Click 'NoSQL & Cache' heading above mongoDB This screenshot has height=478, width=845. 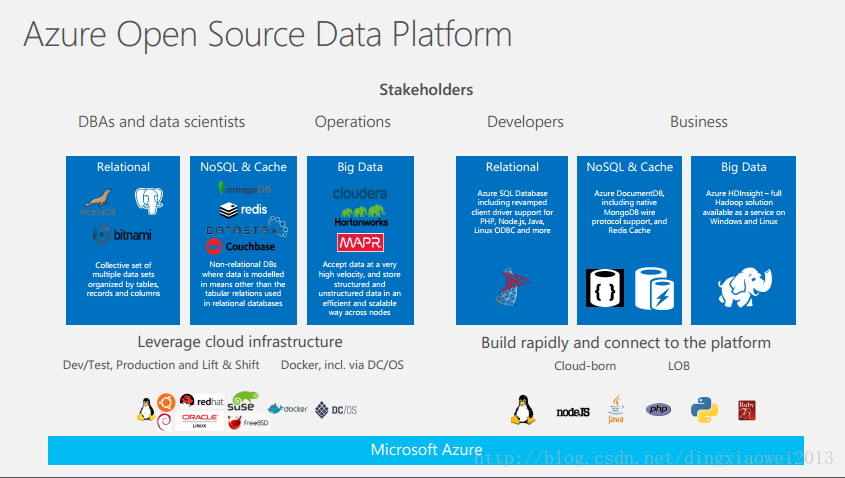pos(244,167)
